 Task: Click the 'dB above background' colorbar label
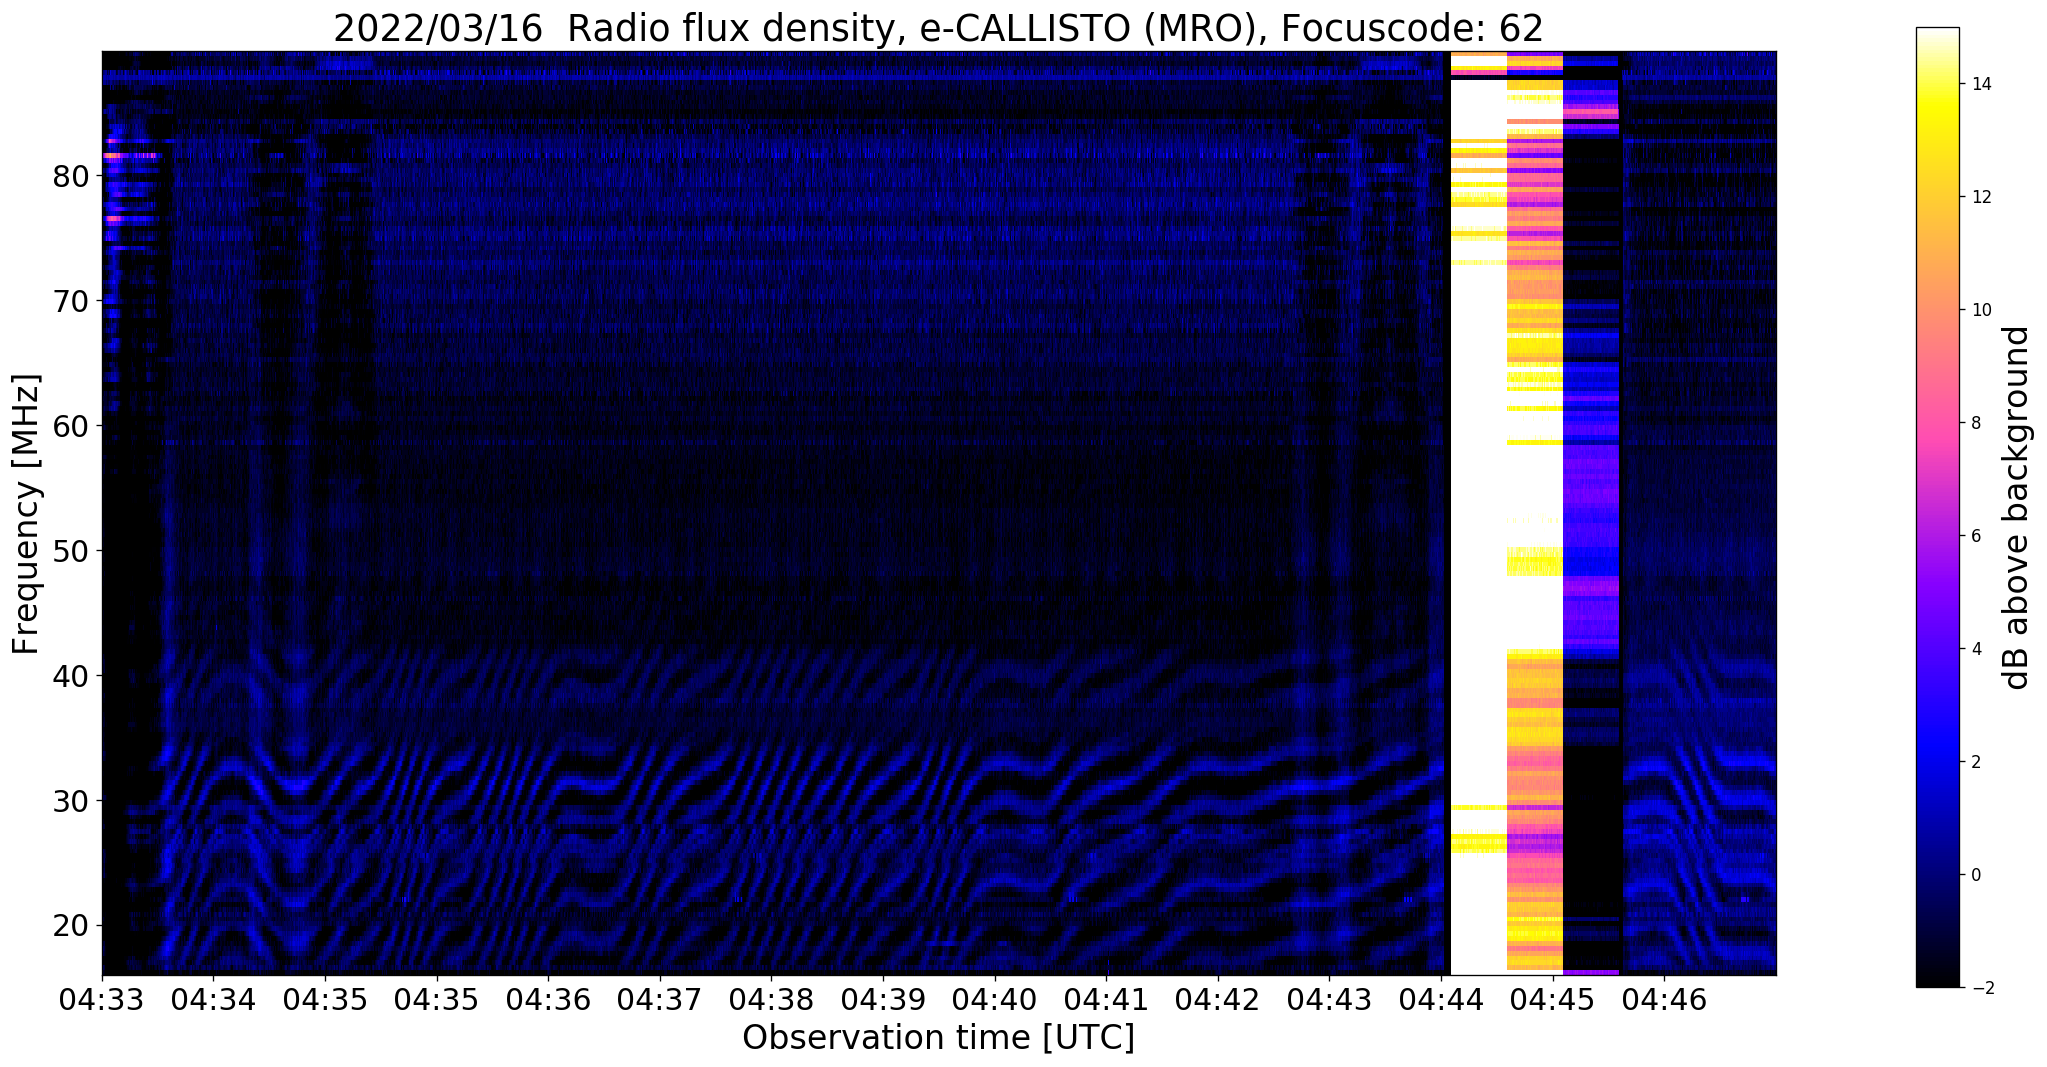point(2018,508)
